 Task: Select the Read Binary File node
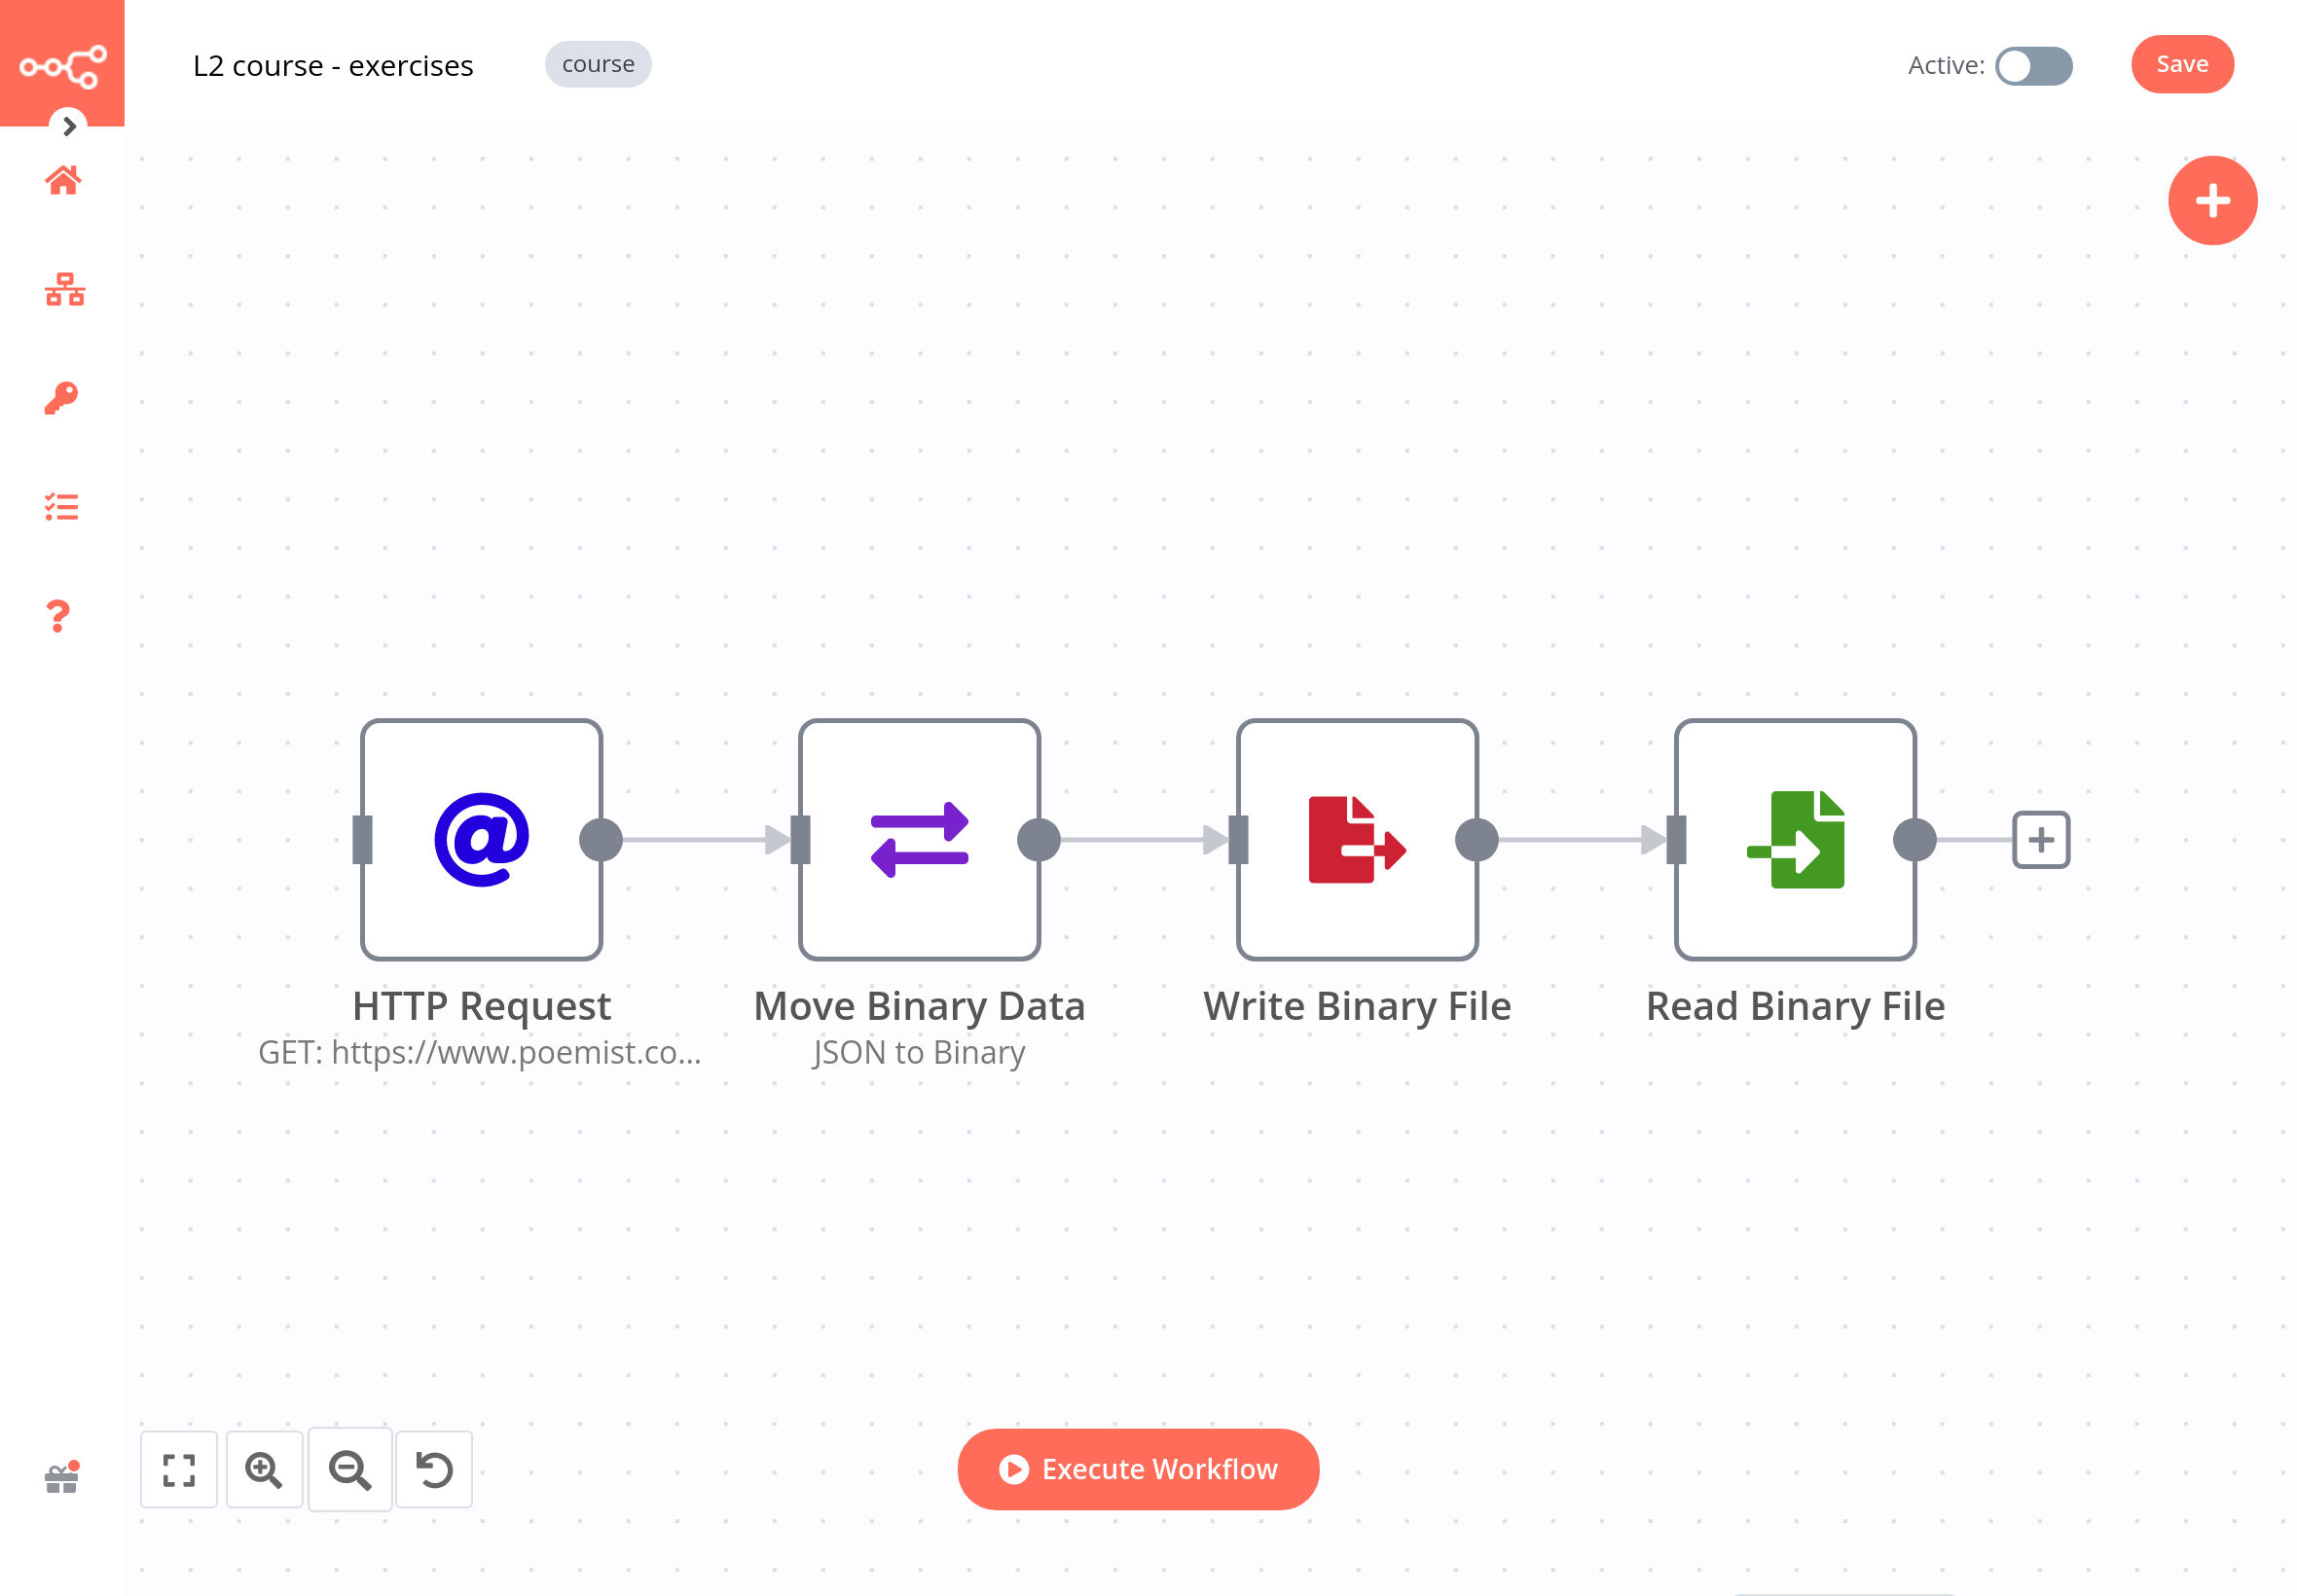[x=1794, y=839]
